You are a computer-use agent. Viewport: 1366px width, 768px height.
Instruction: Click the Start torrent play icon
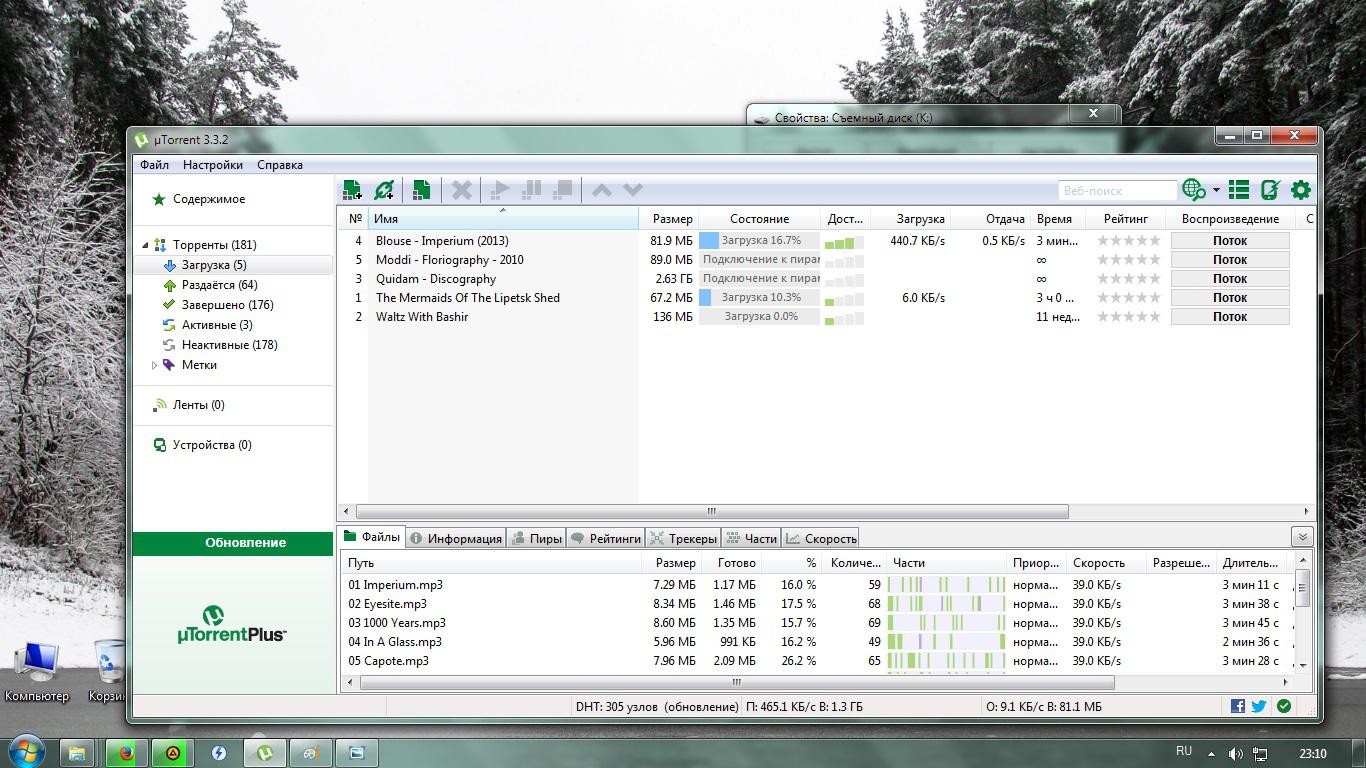[501, 189]
